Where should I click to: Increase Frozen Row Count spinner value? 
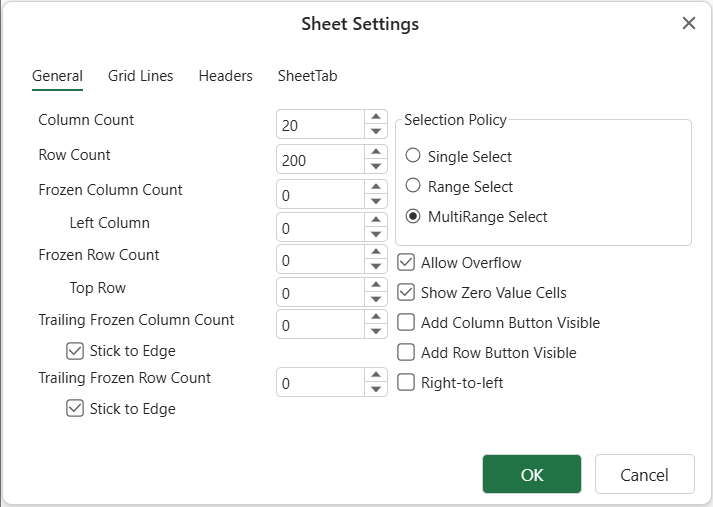[376, 253]
